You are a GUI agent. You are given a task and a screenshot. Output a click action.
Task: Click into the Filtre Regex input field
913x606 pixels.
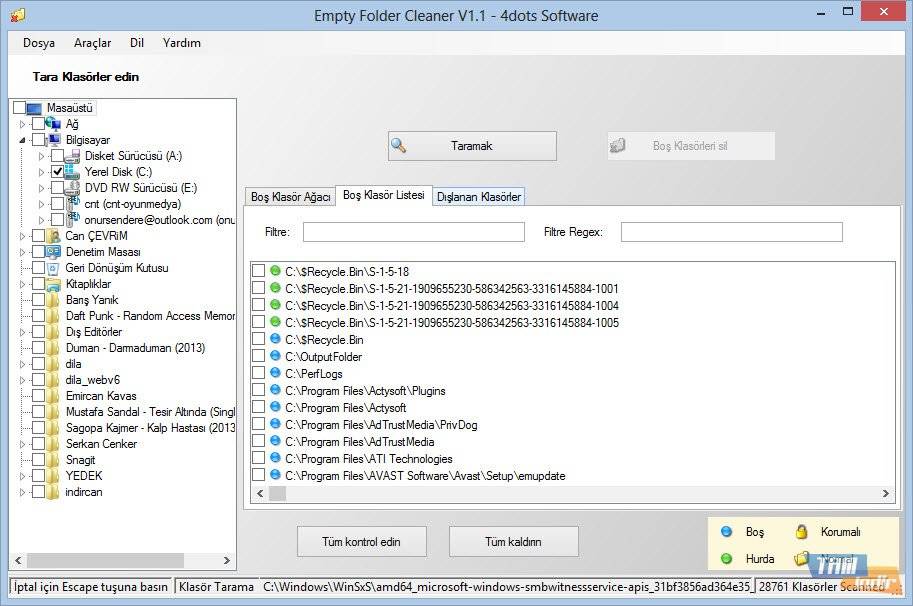click(x=731, y=232)
